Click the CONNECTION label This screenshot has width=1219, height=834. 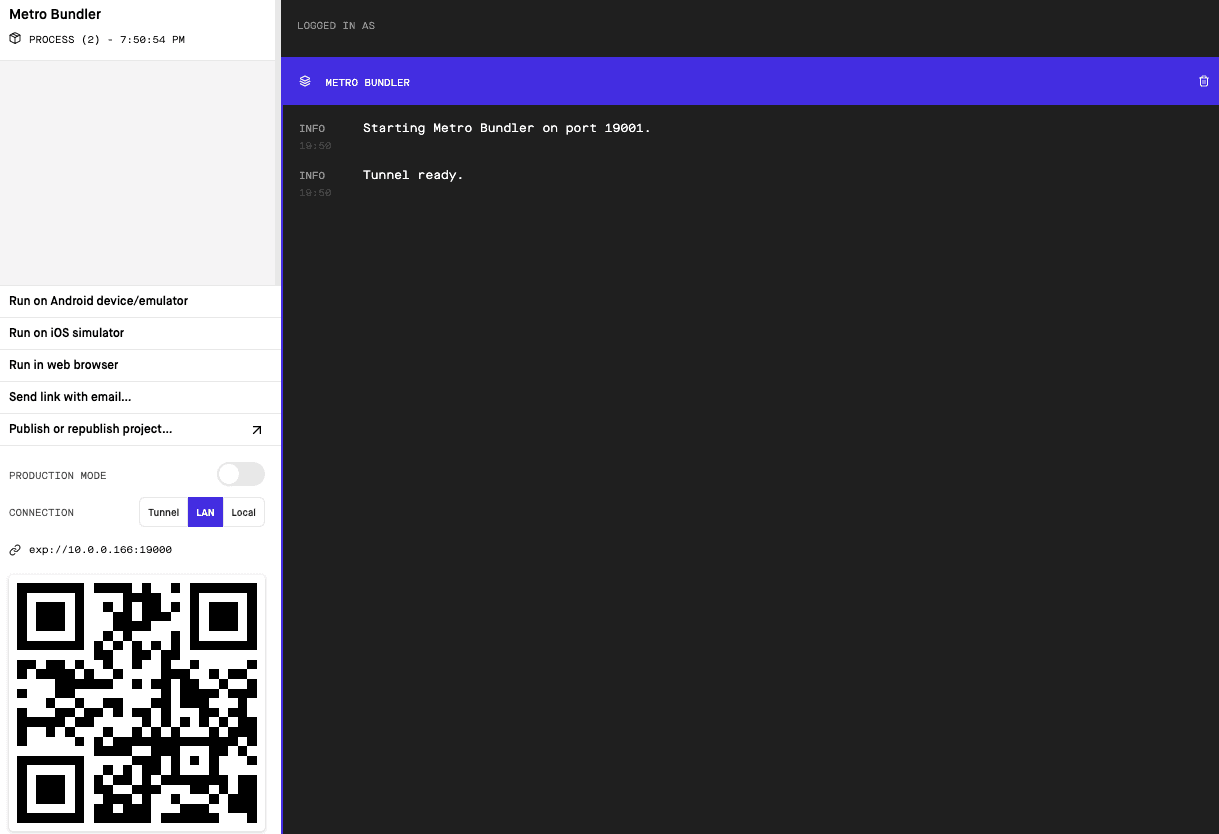pos(42,513)
